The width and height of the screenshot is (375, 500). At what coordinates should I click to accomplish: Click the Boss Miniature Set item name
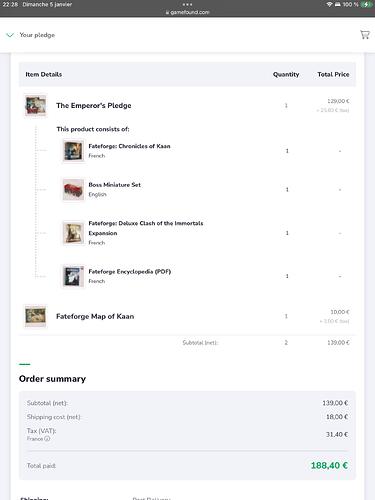[115, 185]
